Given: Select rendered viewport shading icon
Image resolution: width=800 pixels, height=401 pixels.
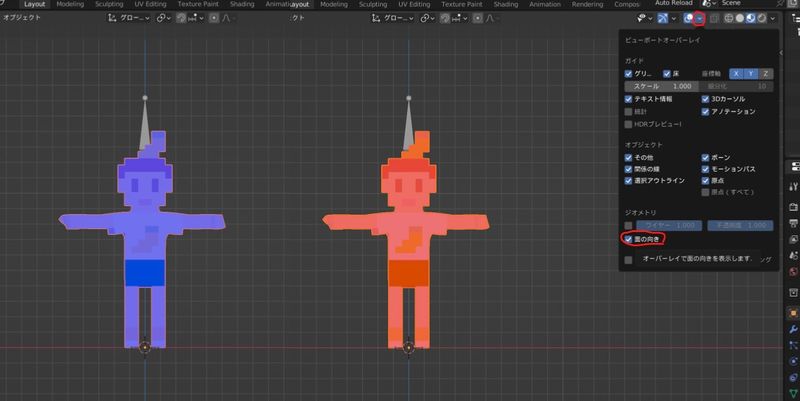Looking at the screenshot, I should [x=762, y=18].
